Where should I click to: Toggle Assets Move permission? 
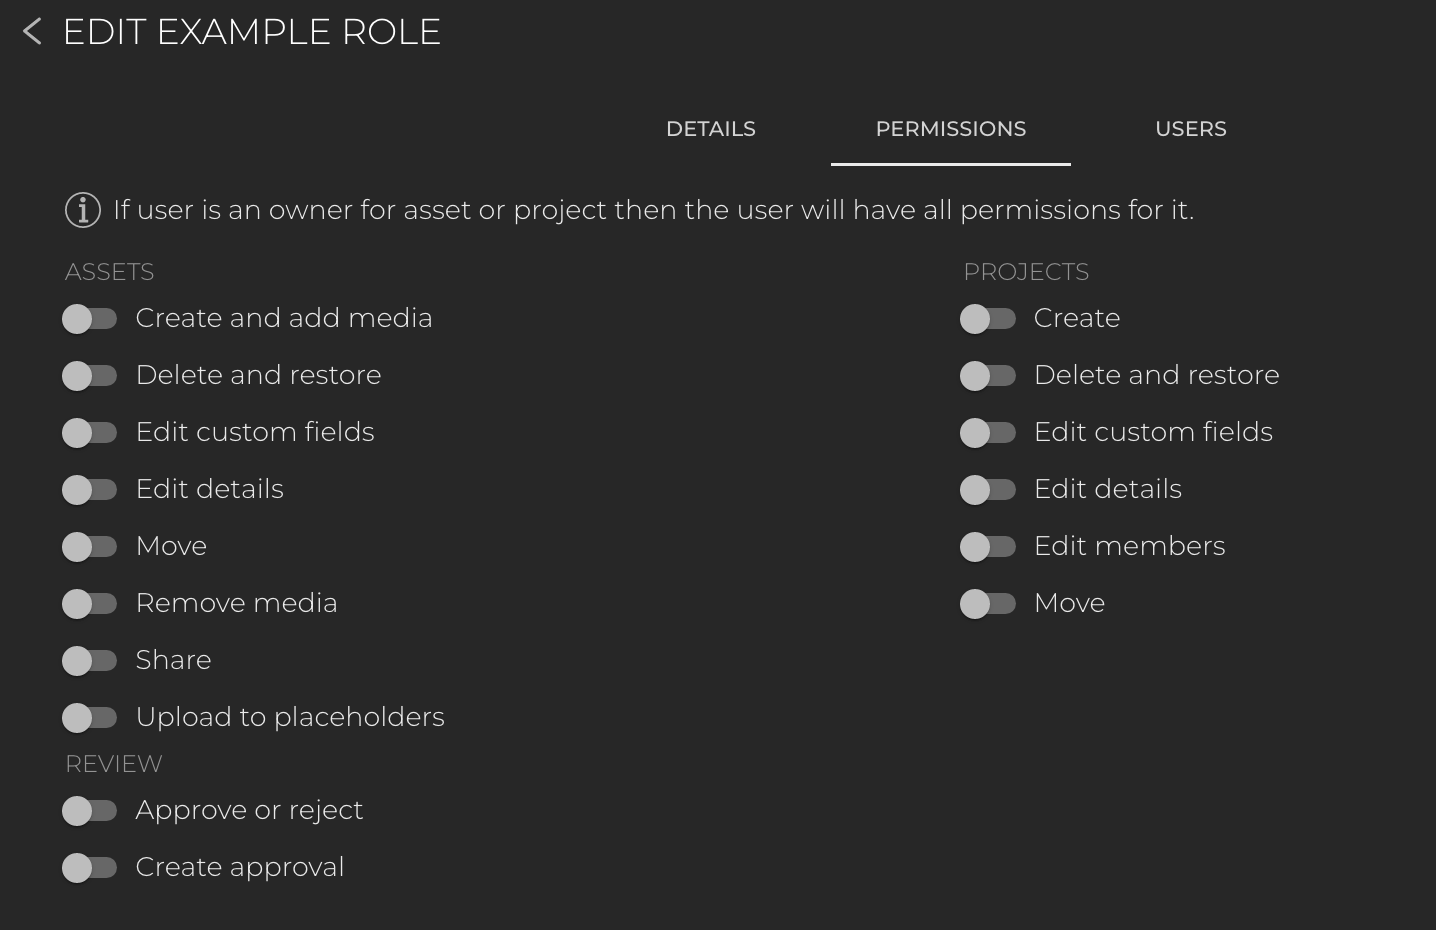[90, 547]
